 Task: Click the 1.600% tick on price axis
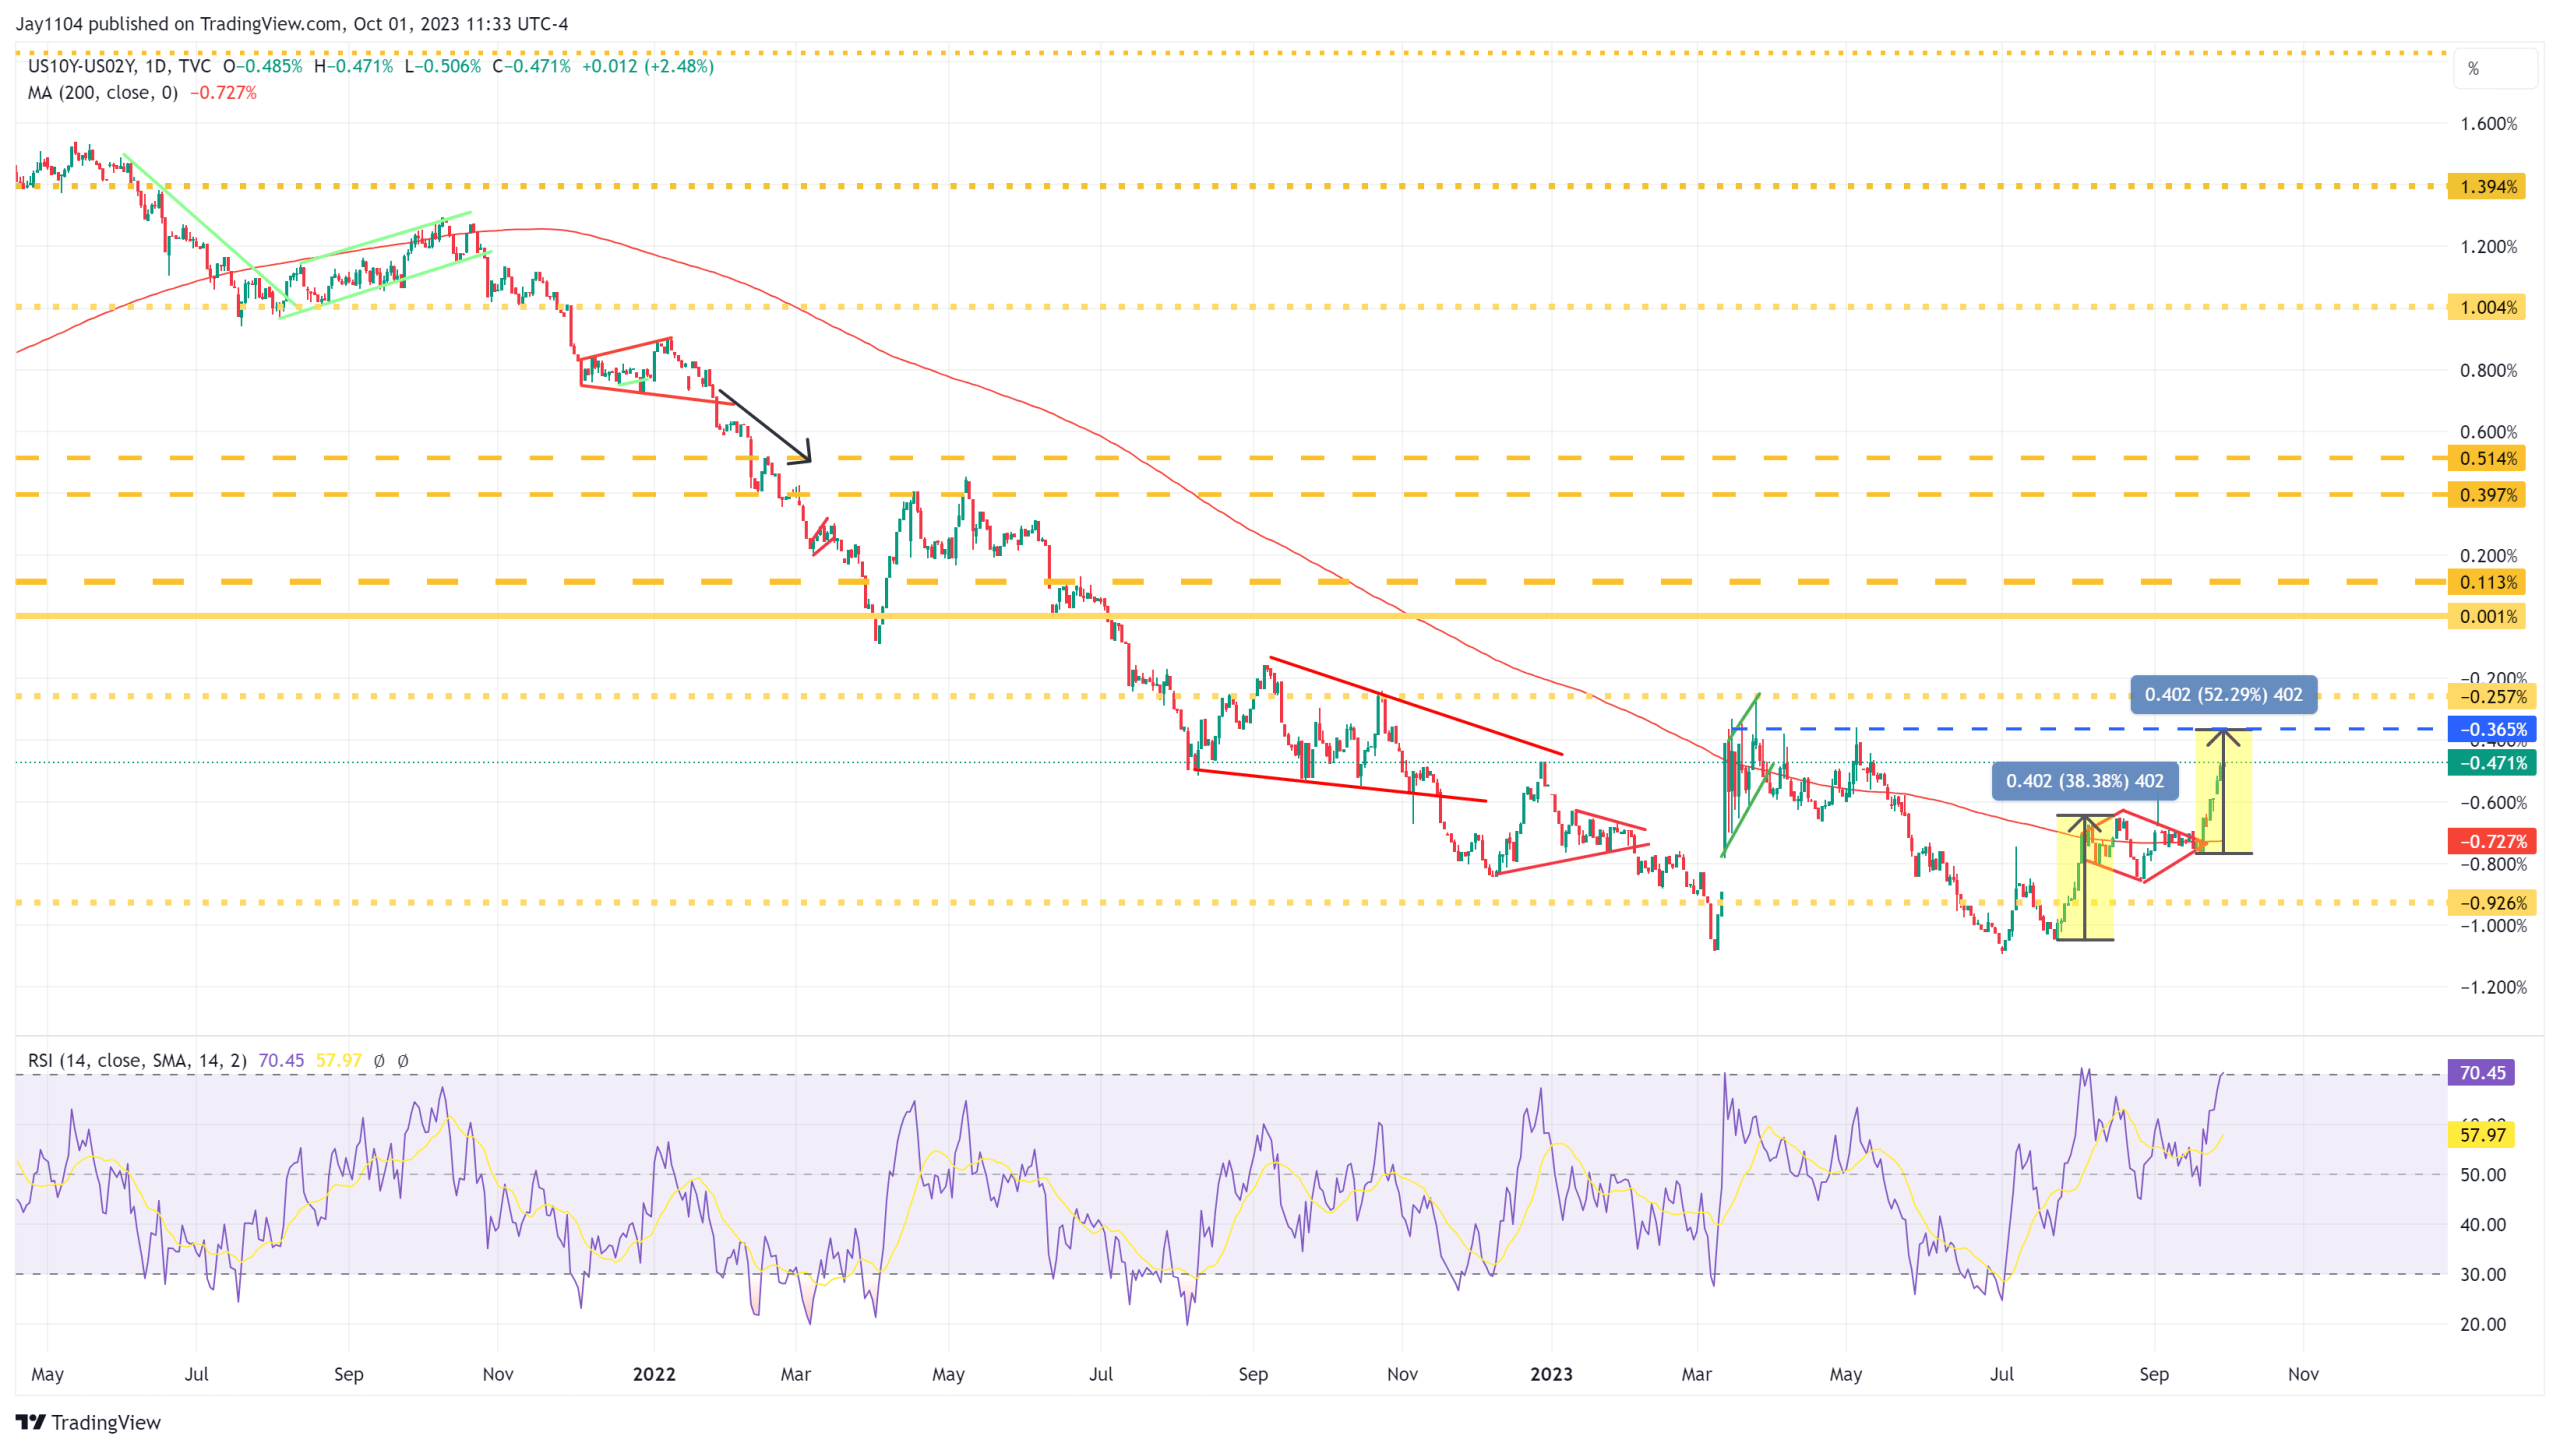point(2488,124)
